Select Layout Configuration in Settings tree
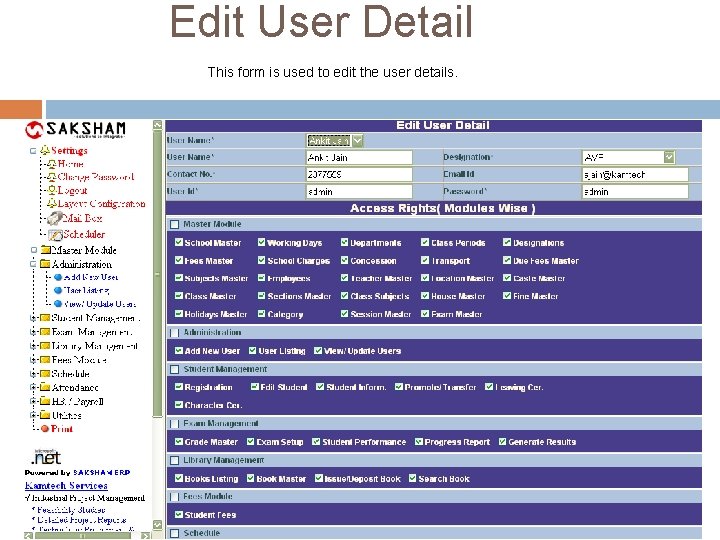The width and height of the screenshot is (720, 540). (102, 203)
